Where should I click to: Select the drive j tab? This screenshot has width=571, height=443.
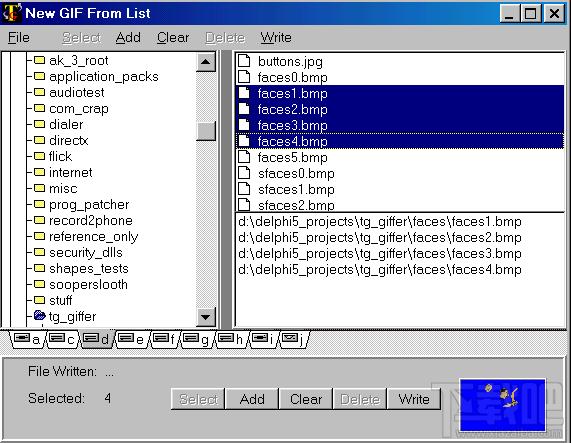click(x=294, y=339)
